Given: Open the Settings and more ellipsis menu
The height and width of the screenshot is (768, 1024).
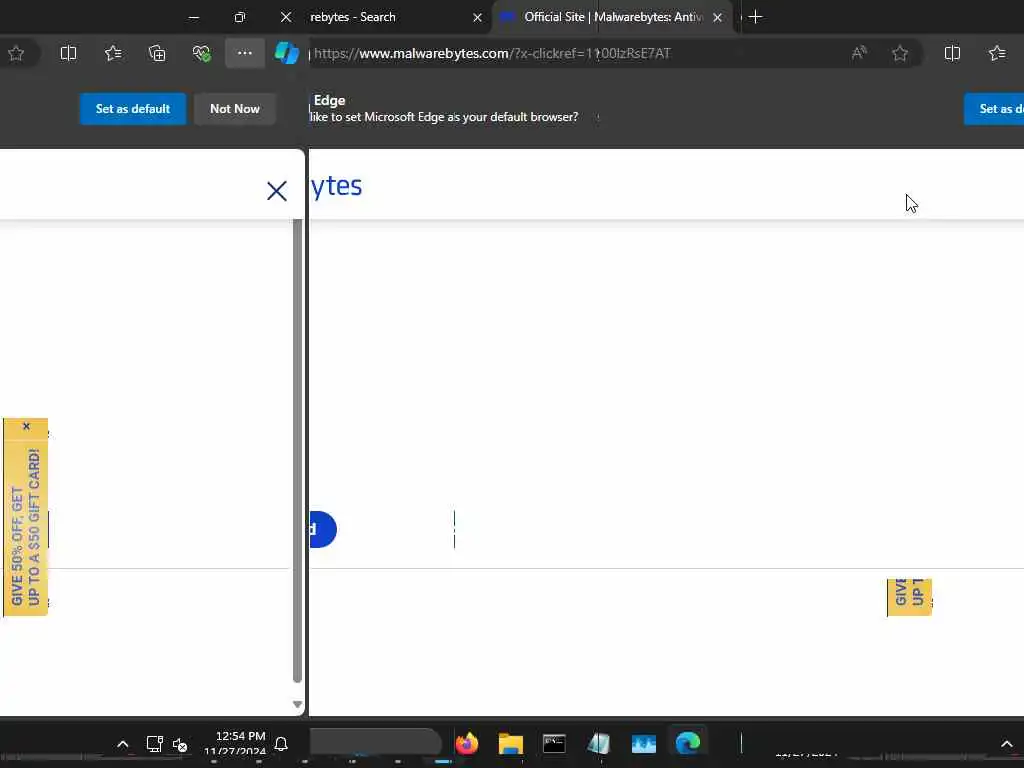Looking at the screenshot, I should (245, 54).
